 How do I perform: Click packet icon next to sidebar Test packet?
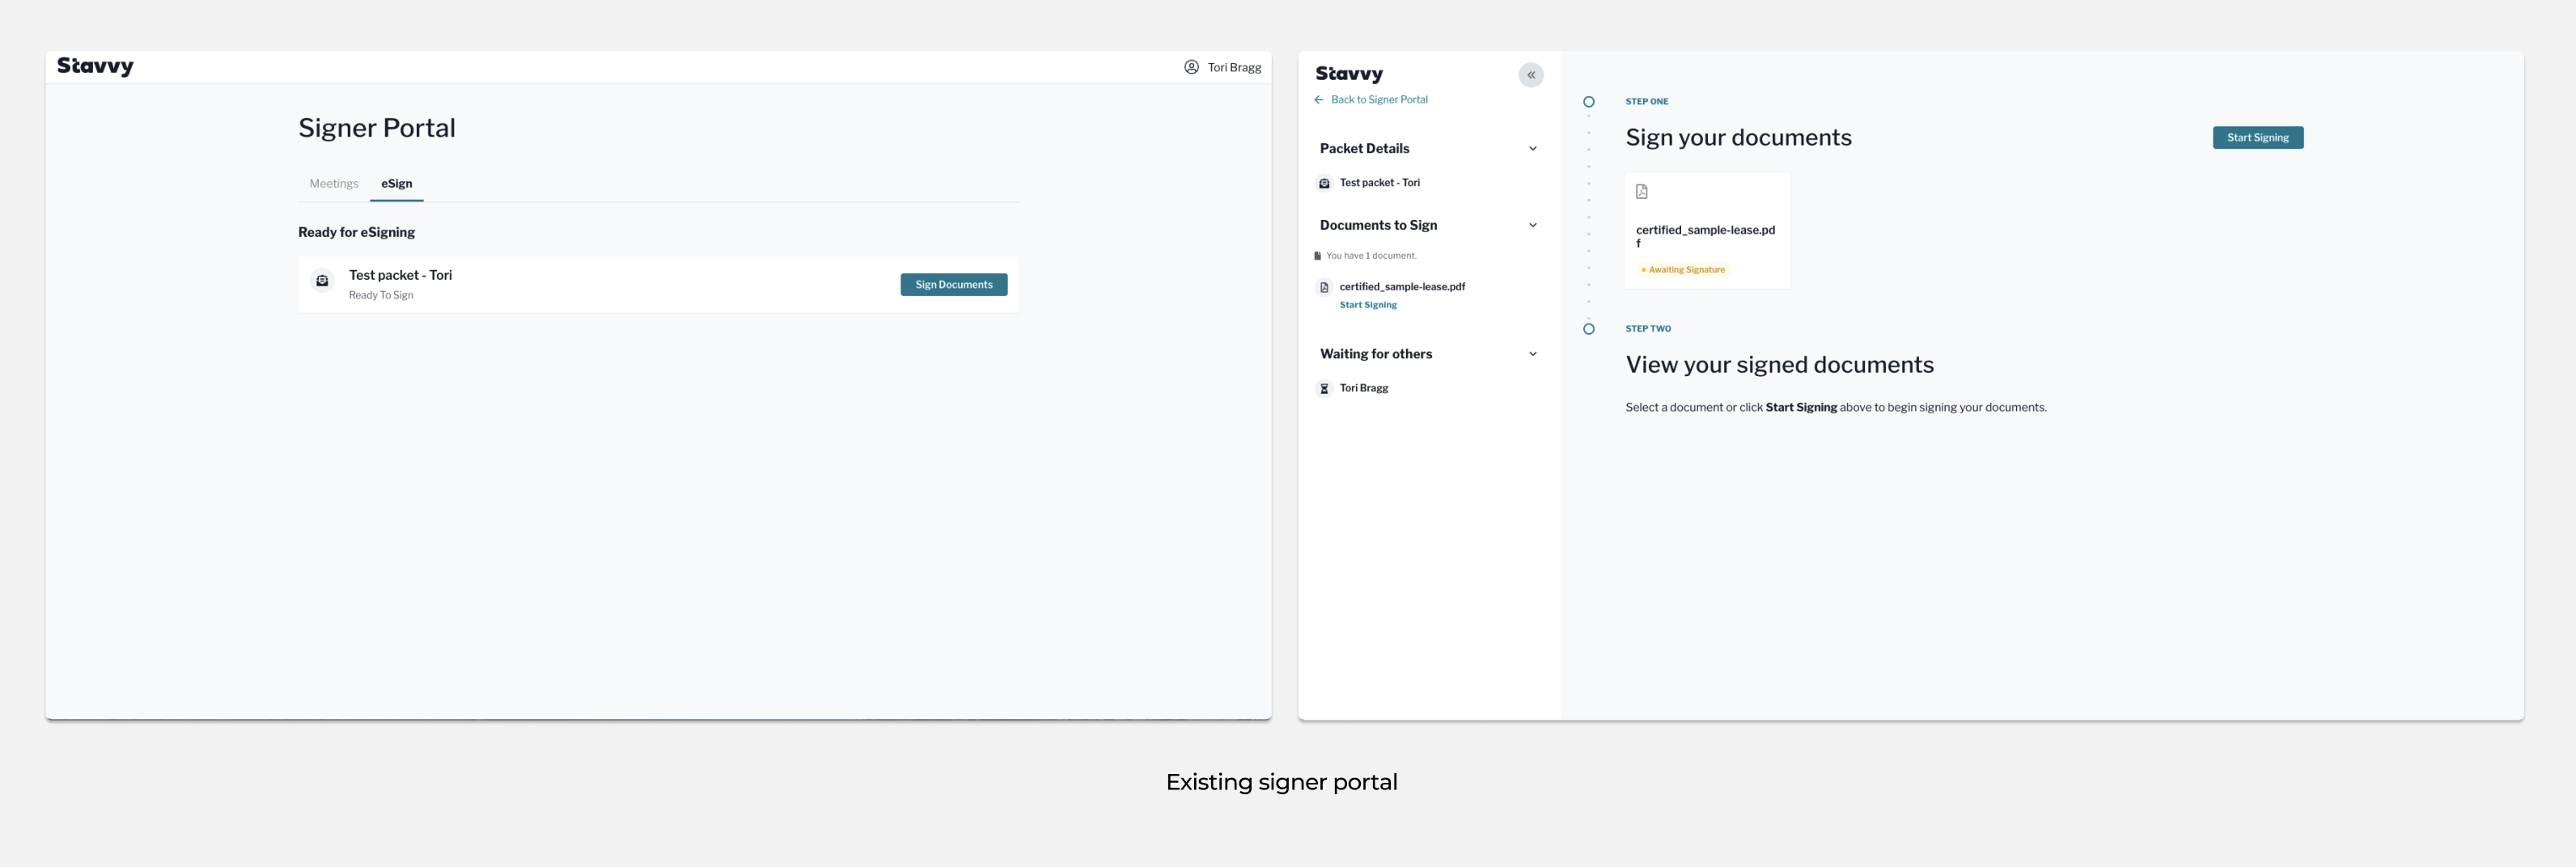1324,183
